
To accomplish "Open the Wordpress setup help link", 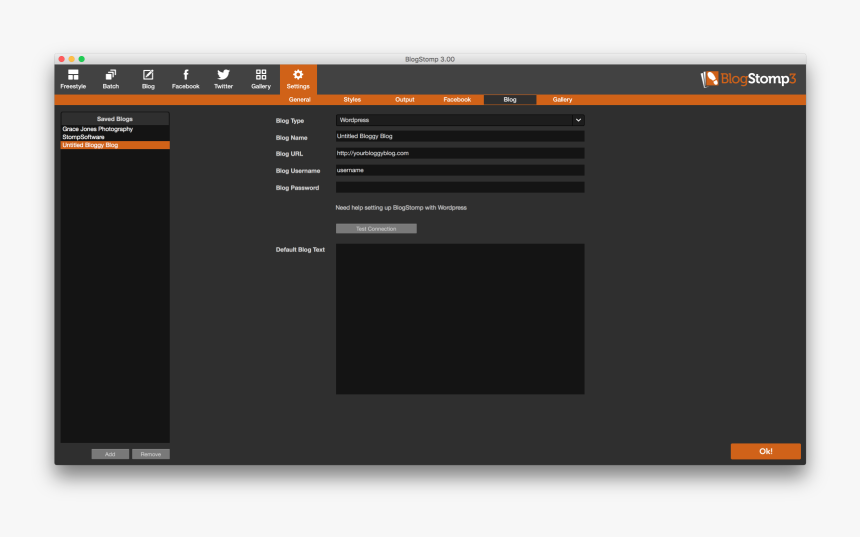I will 401,208.
